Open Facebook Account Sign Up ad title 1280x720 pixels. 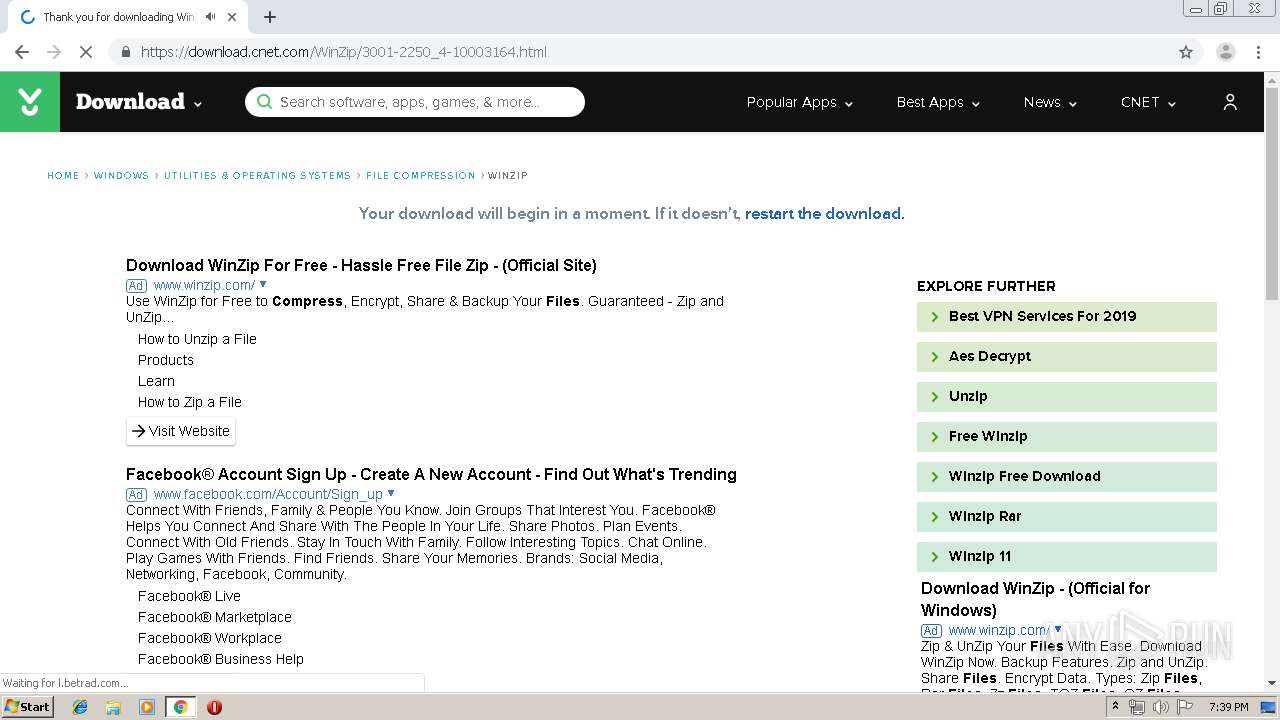tap(431, 474)
